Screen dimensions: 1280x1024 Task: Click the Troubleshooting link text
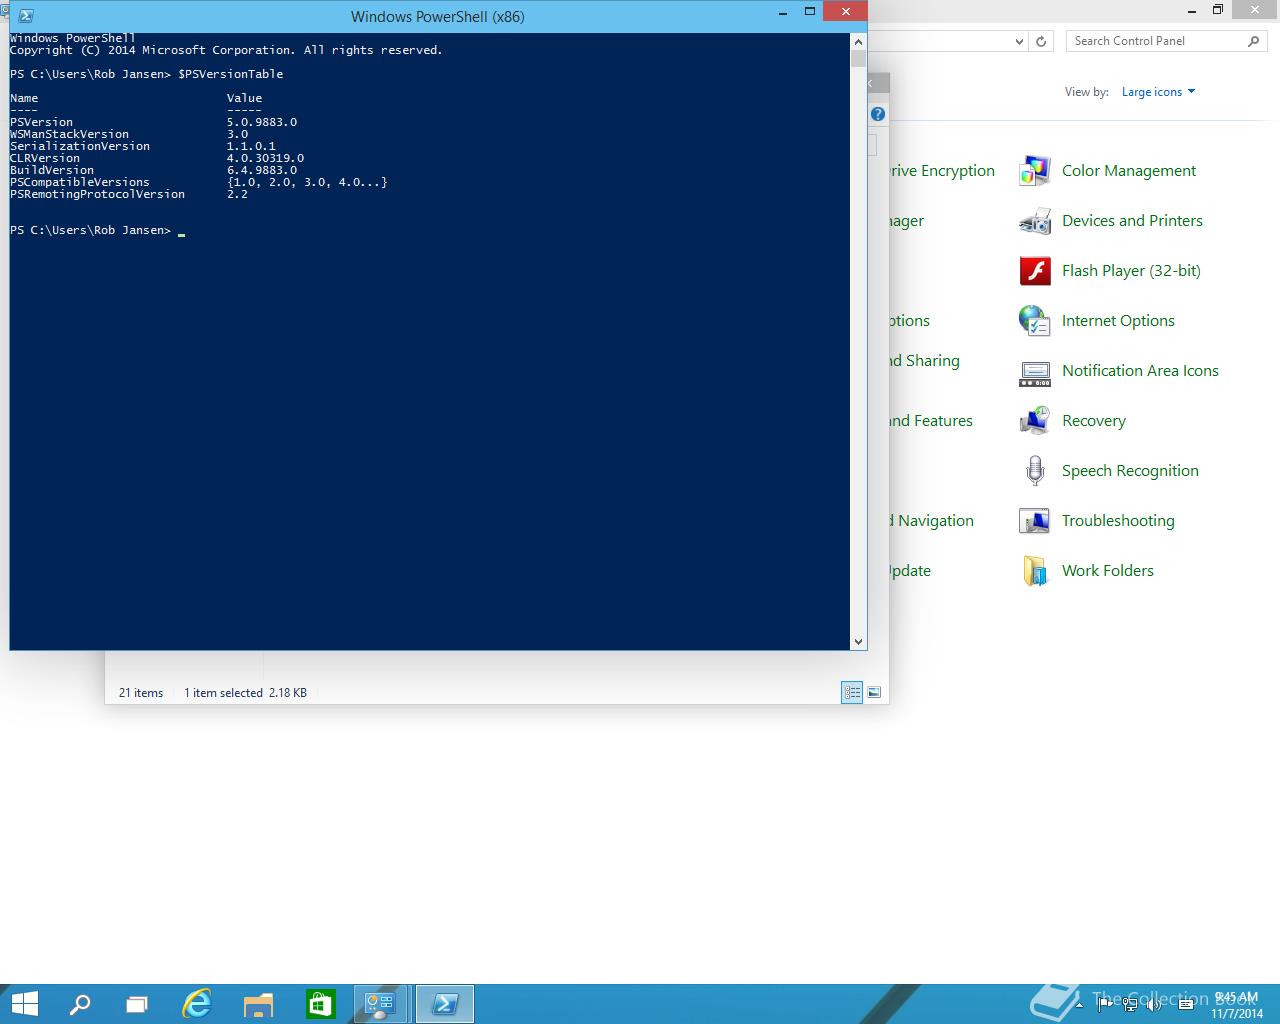1118,521
